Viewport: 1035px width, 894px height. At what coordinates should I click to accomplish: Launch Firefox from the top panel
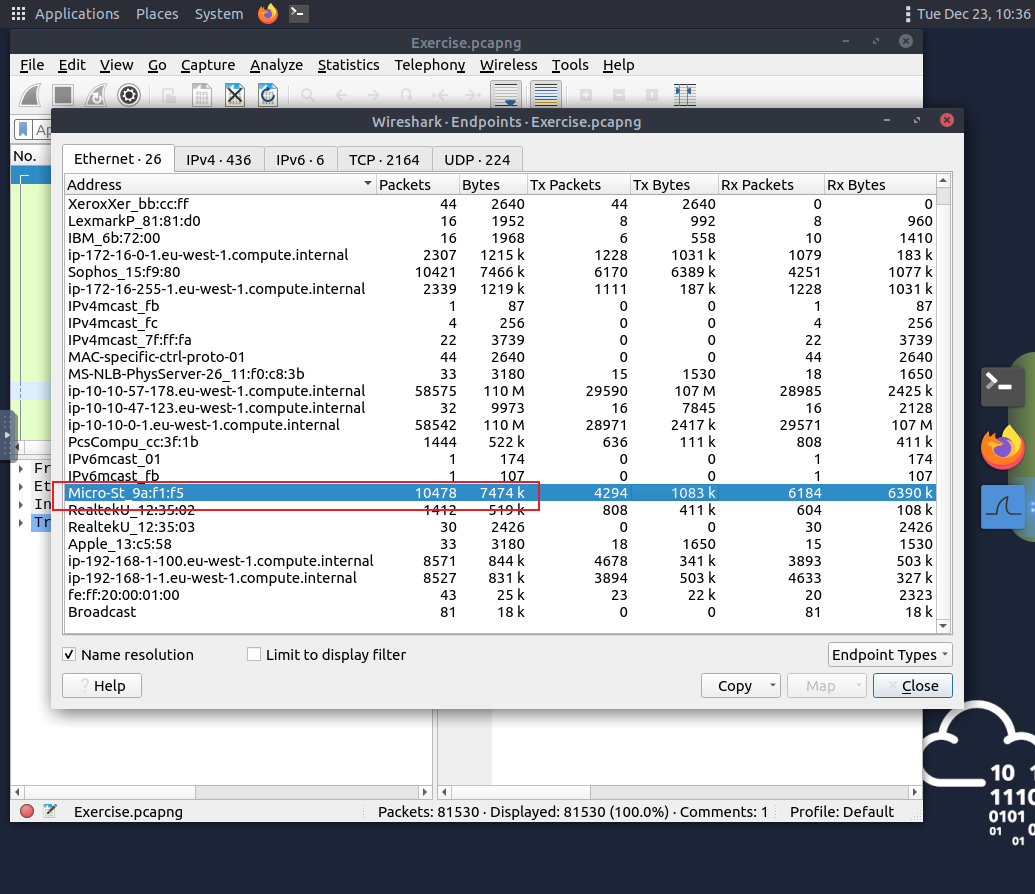[x=268, y=13]
